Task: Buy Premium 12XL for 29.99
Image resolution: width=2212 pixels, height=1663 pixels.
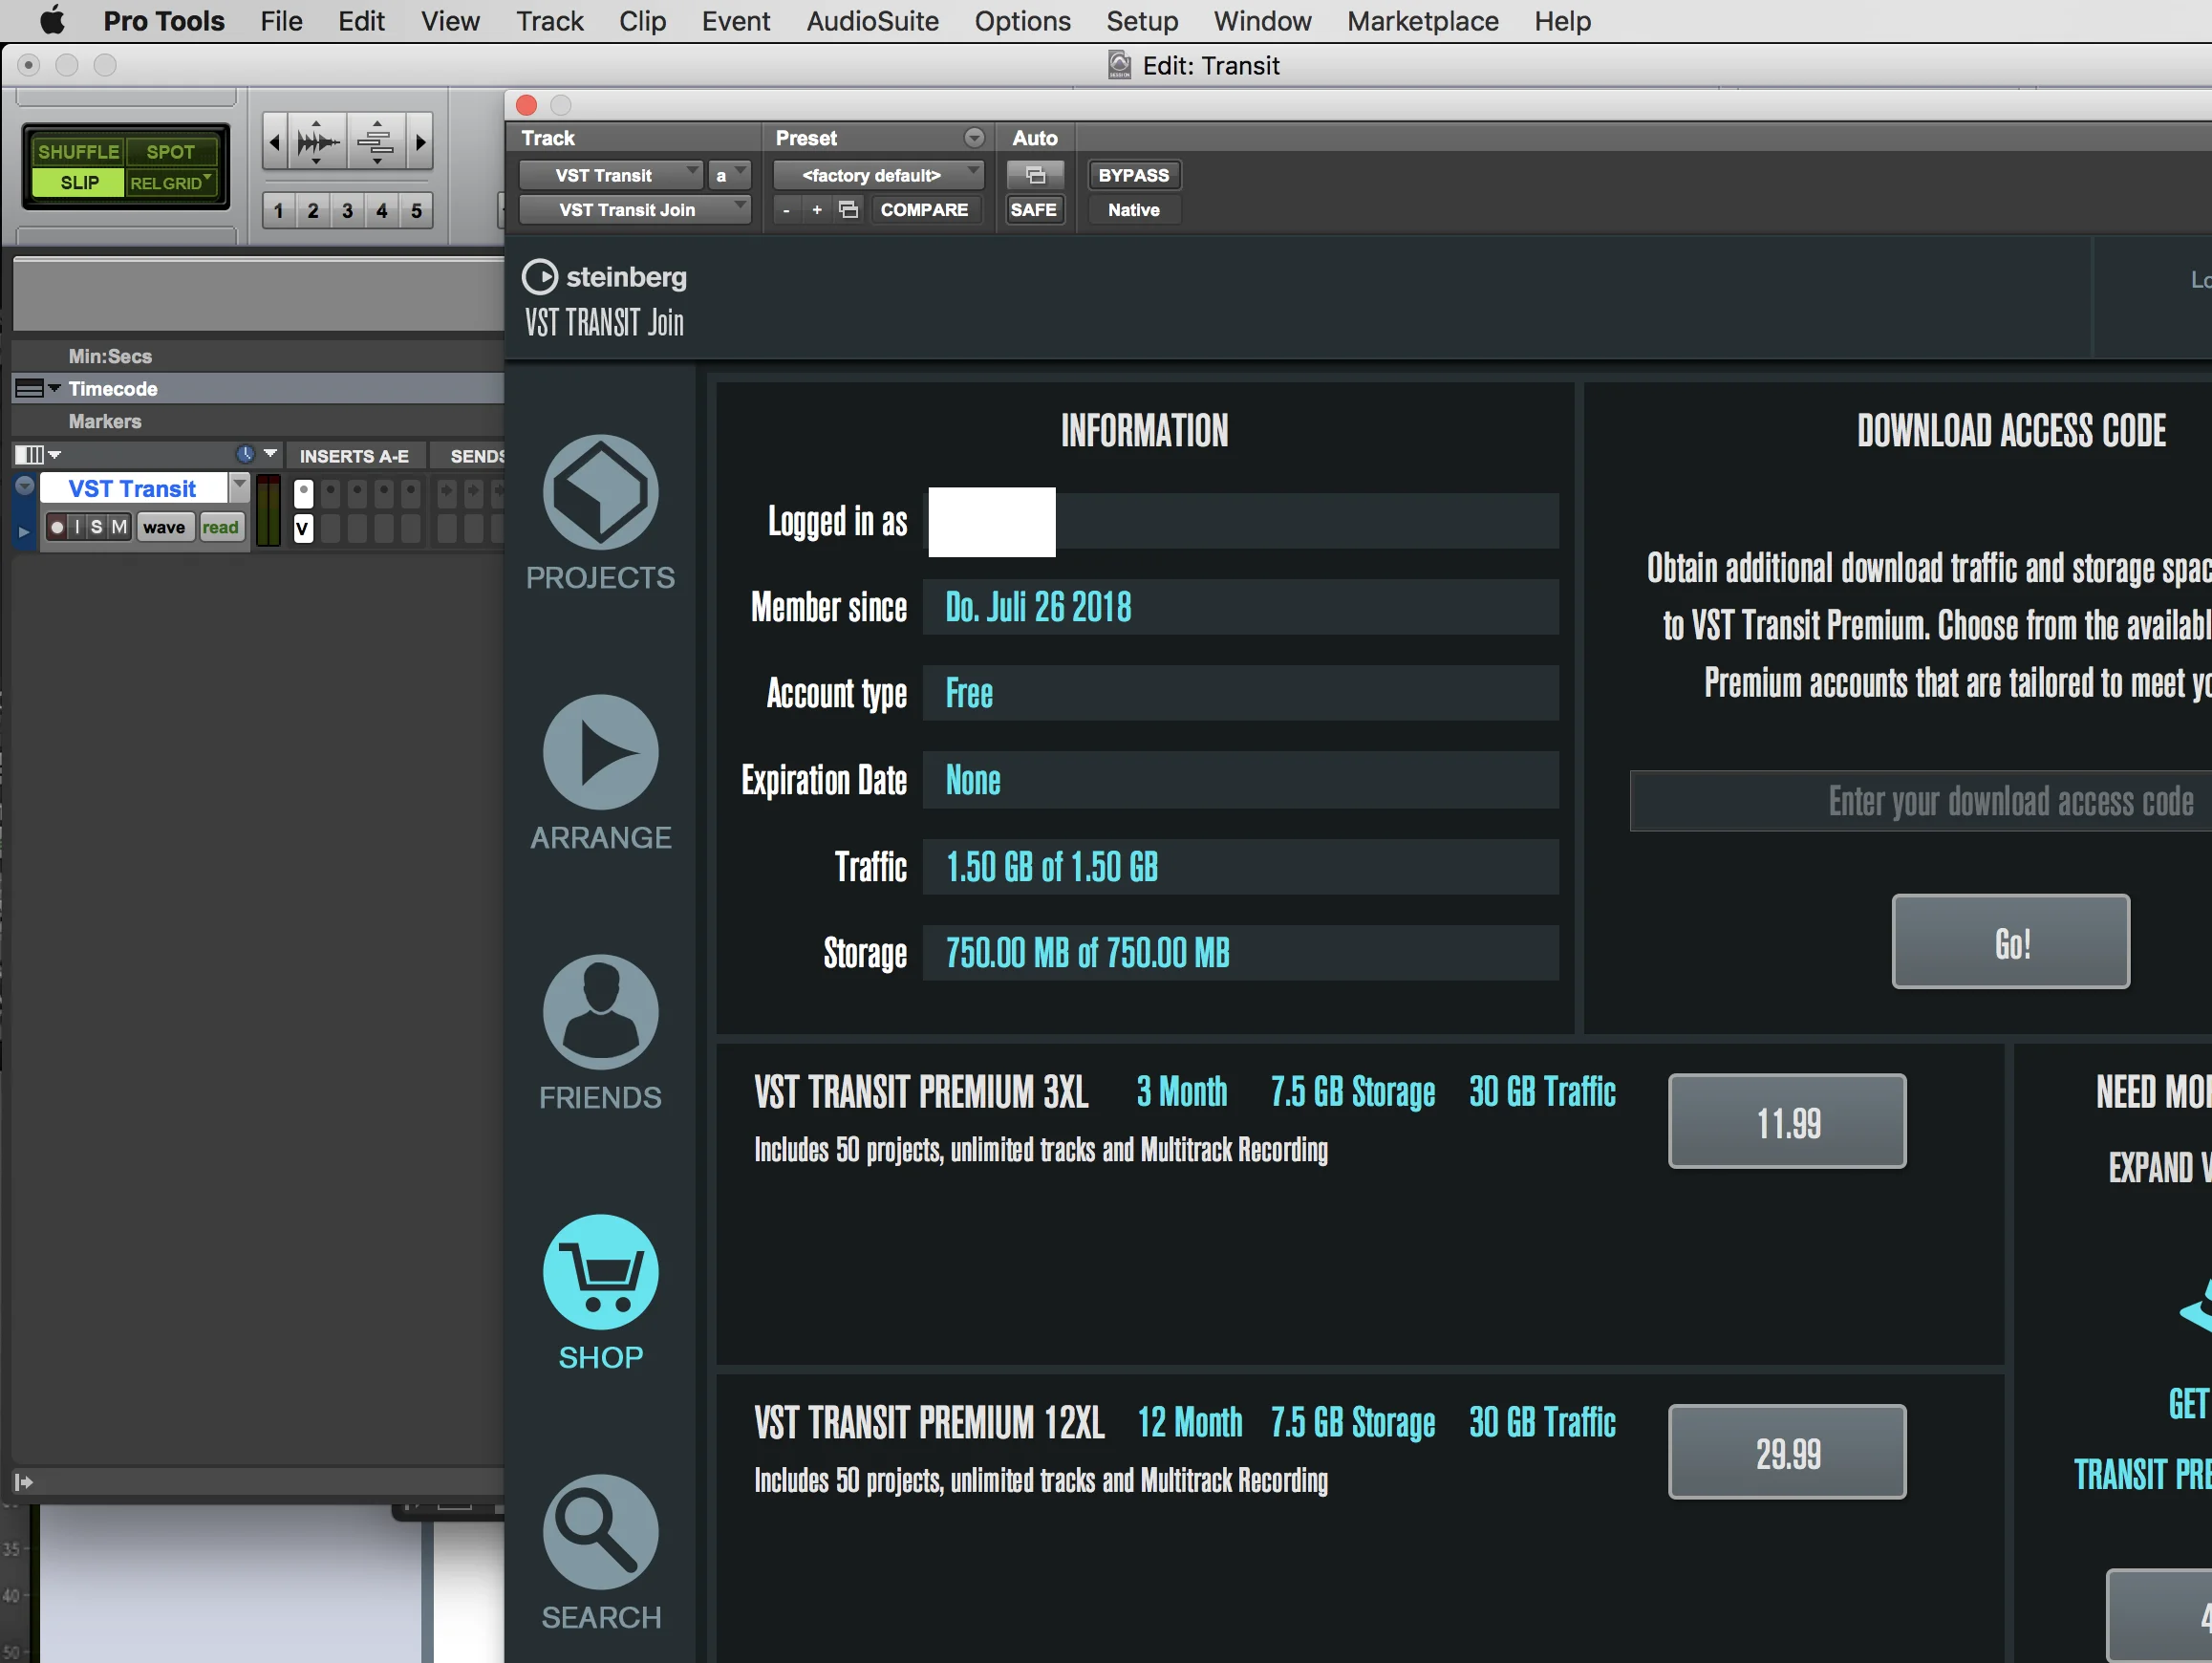Action: pyautogui.click(x=1787, y=1452)
